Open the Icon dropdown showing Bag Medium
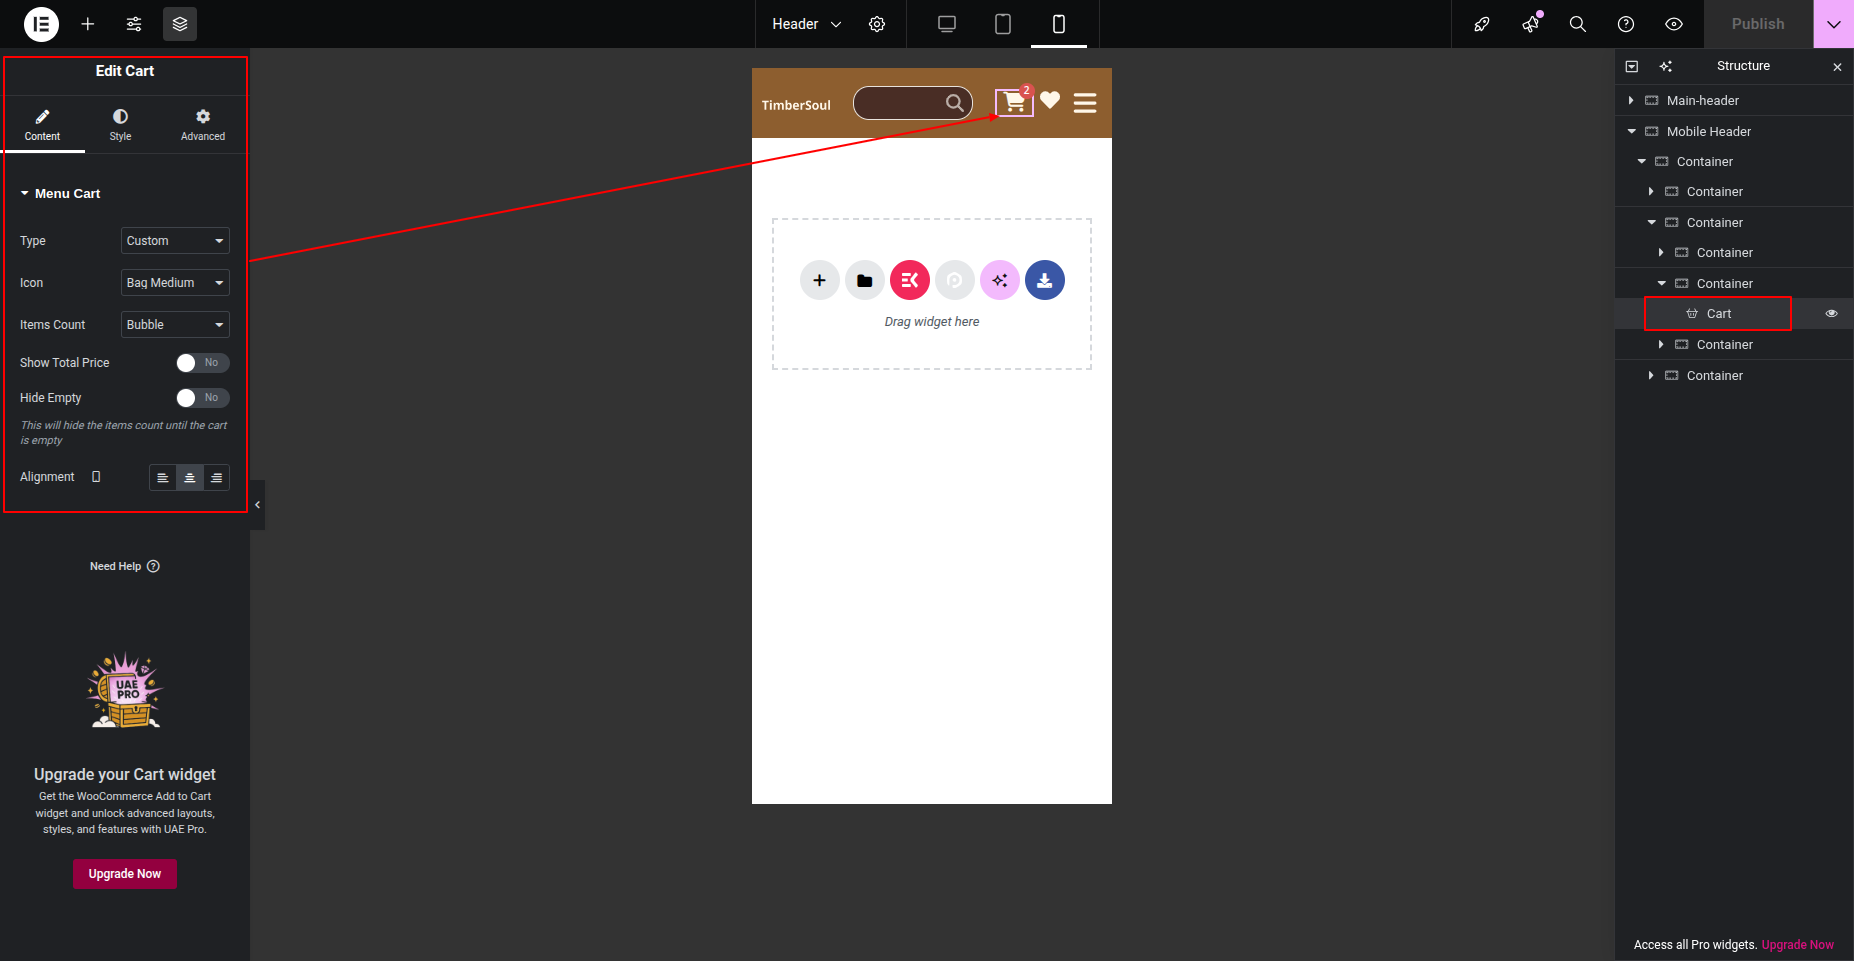Viewport: 1854px width, 961px height. point(175,283)
